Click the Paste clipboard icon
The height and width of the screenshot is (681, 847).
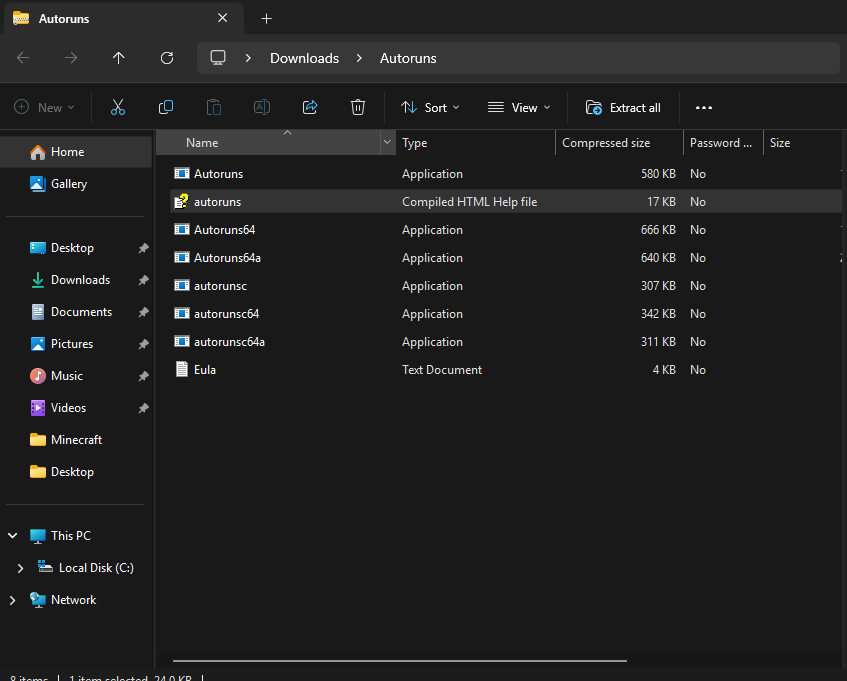[x=214, y=107]
